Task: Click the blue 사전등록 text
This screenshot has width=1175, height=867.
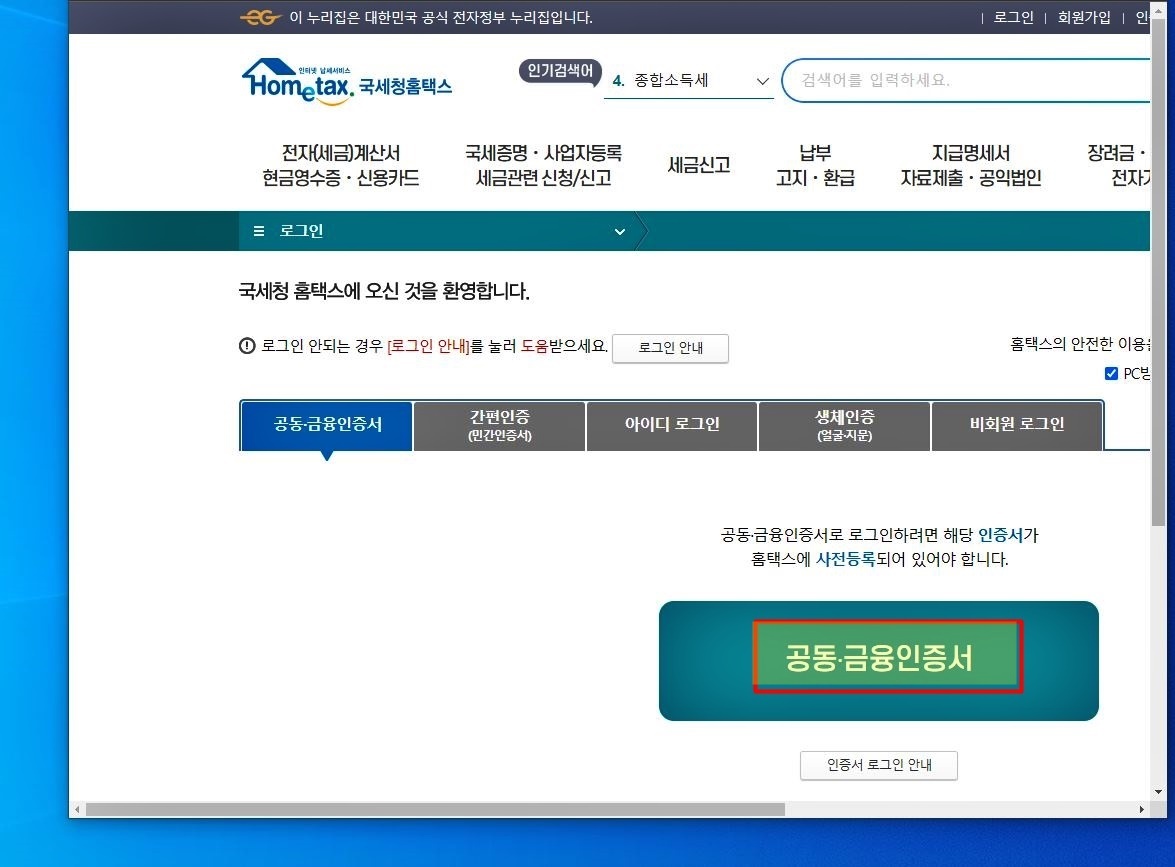Action: coord(845,559)
